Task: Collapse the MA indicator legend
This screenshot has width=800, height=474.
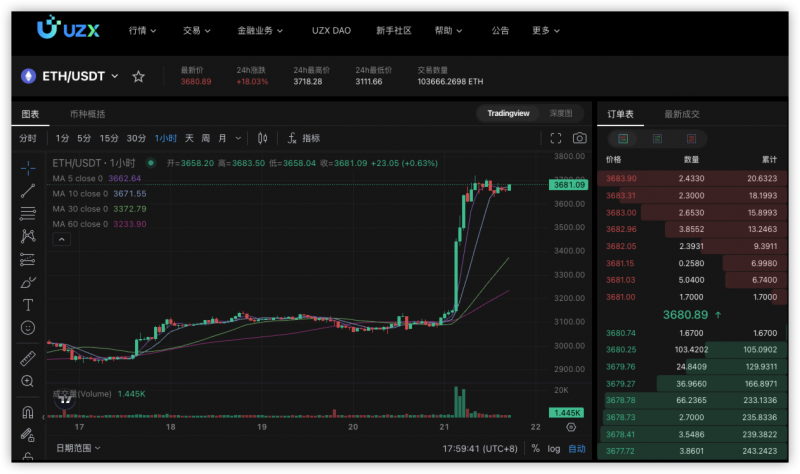Action: tap(62, 239)
